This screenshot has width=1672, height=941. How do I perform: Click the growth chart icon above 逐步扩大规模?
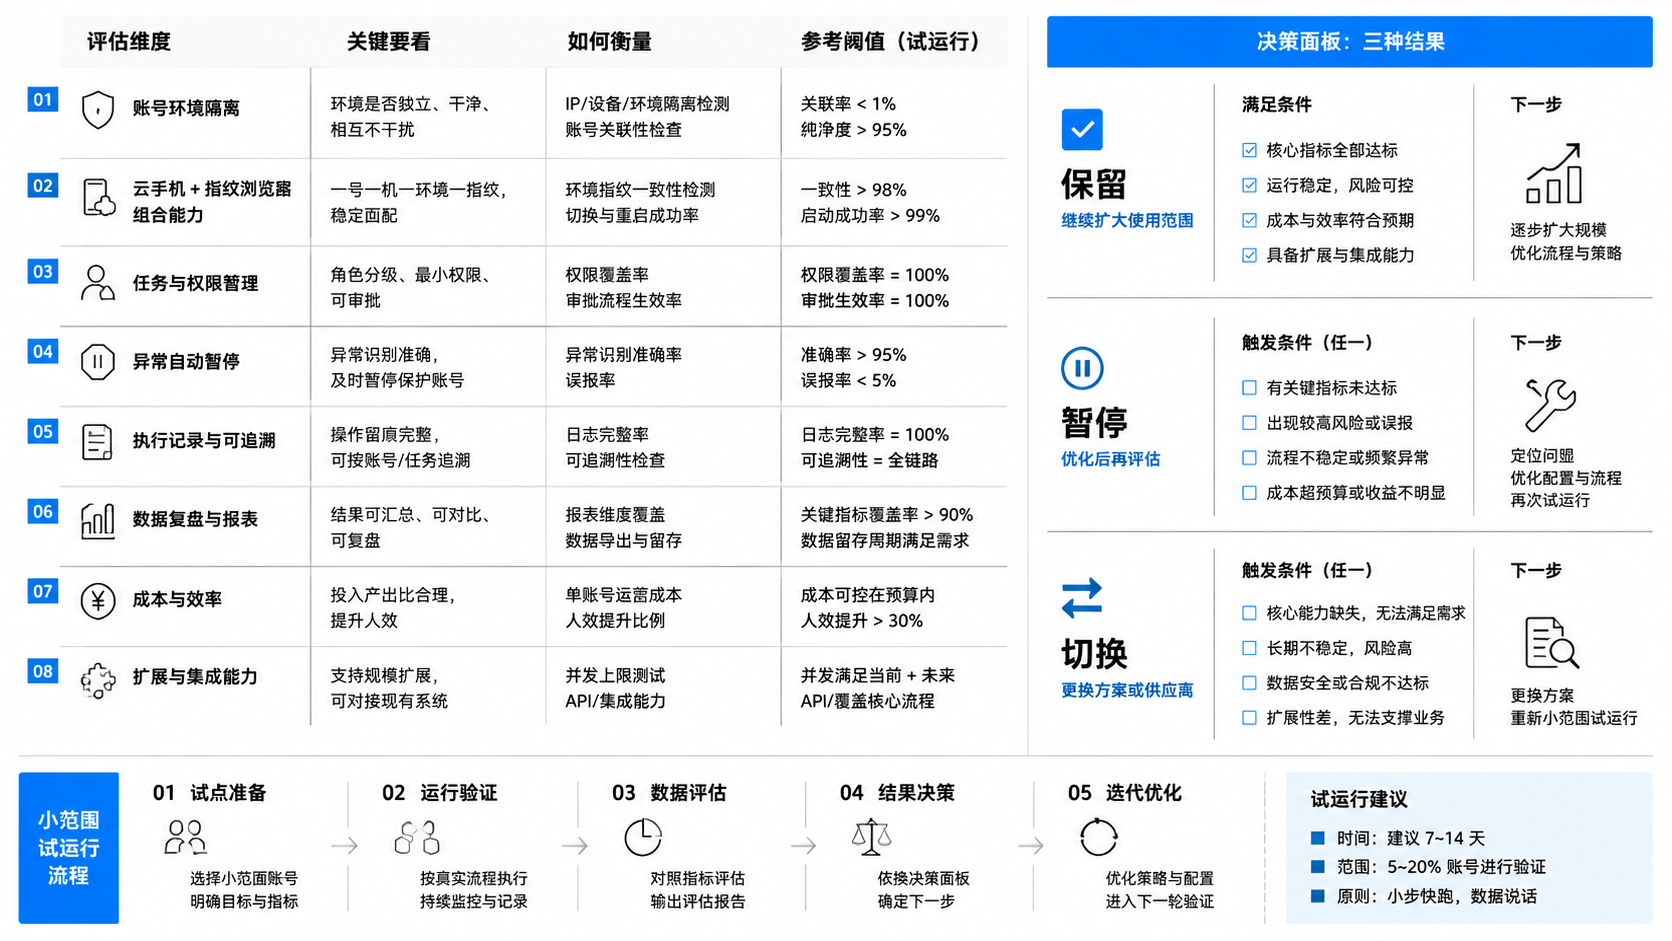(1554, 173)
